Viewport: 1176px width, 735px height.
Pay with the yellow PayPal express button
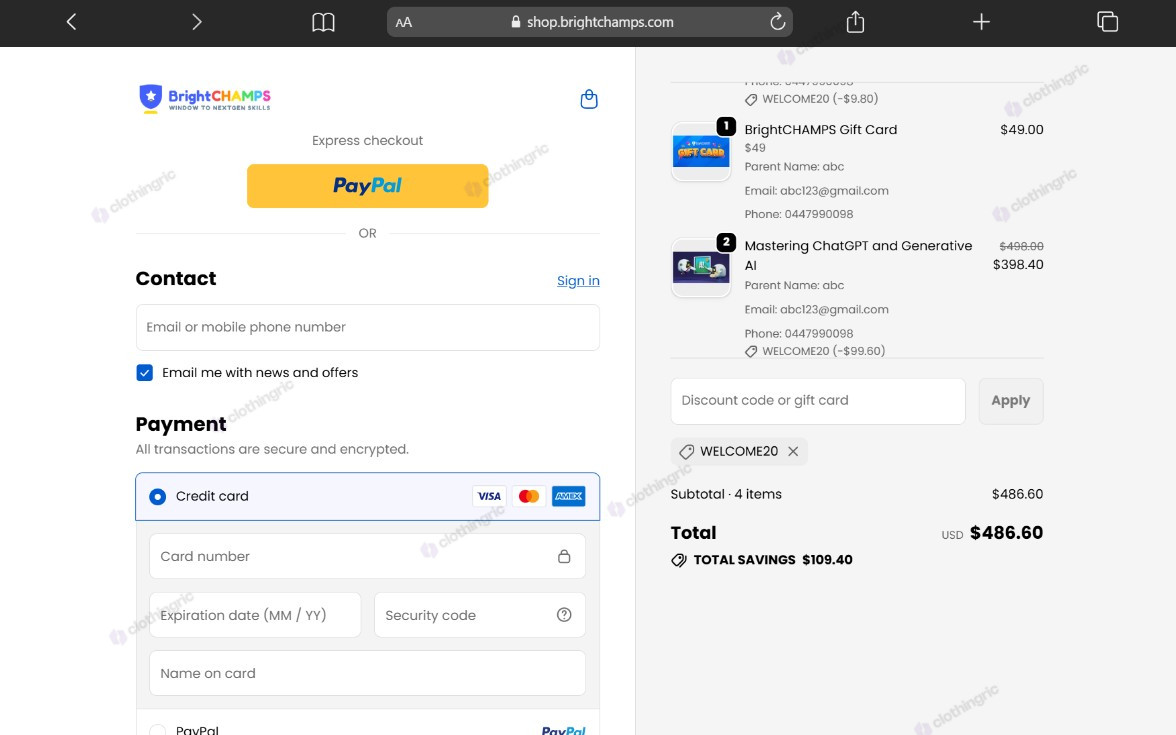point(368,186)
